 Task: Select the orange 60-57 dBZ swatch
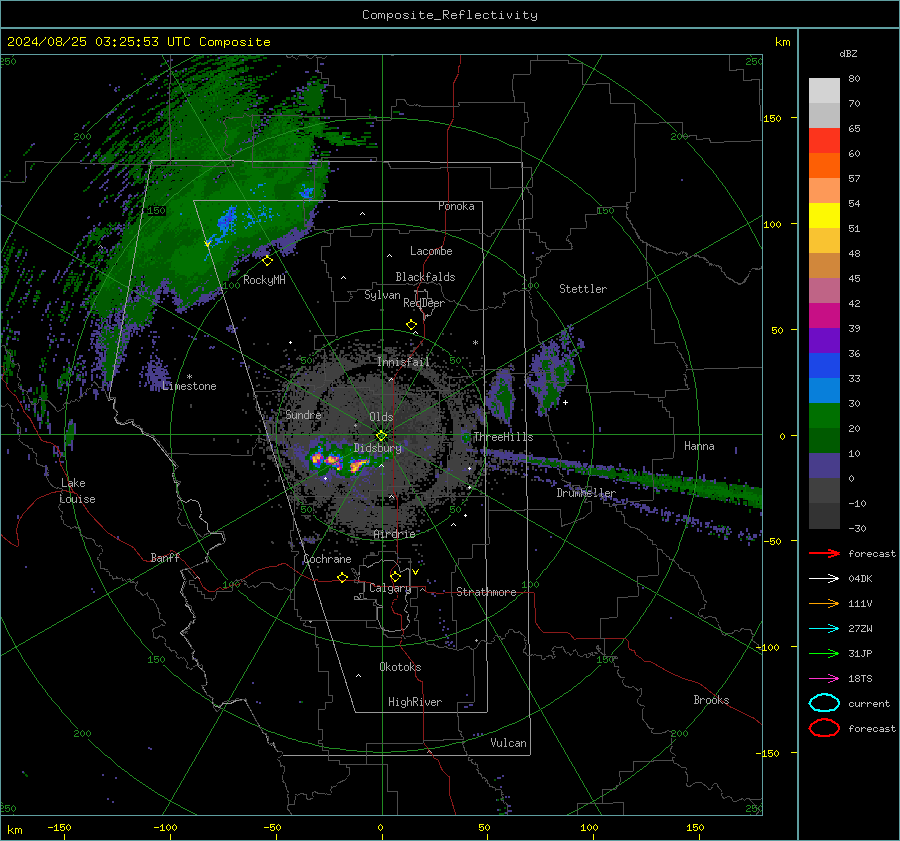[824, 165]
